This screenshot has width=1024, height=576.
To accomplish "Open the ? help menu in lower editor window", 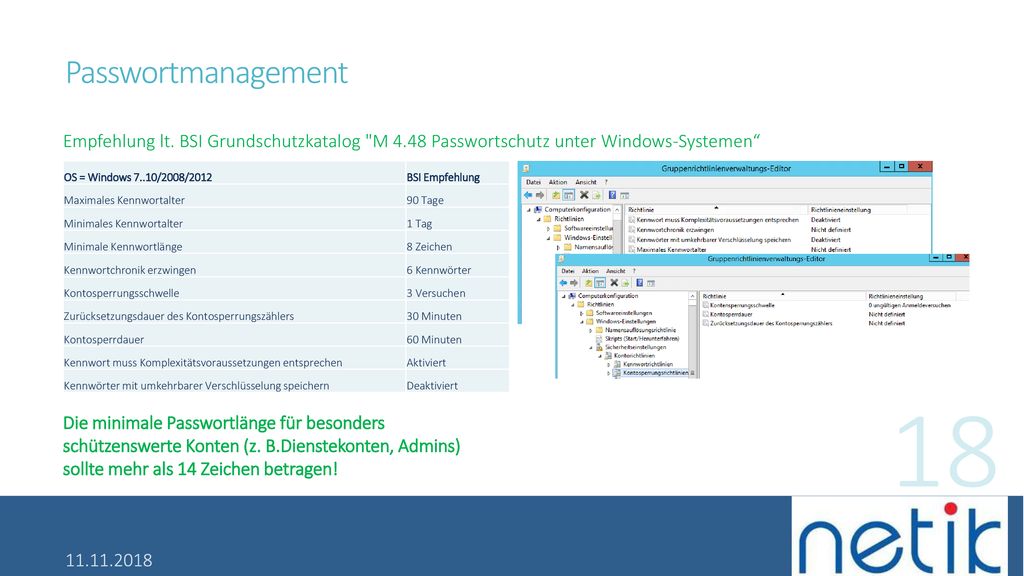I will click(x=633, y=270).
